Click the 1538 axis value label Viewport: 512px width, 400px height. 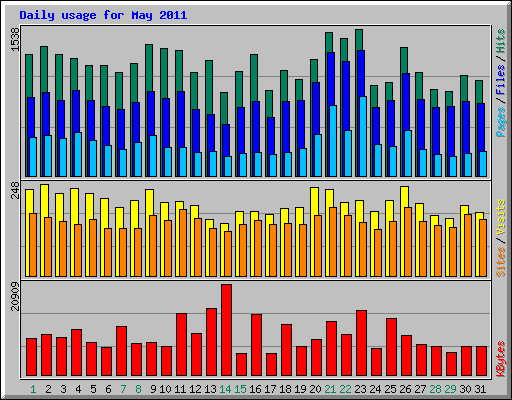(15, 39)
